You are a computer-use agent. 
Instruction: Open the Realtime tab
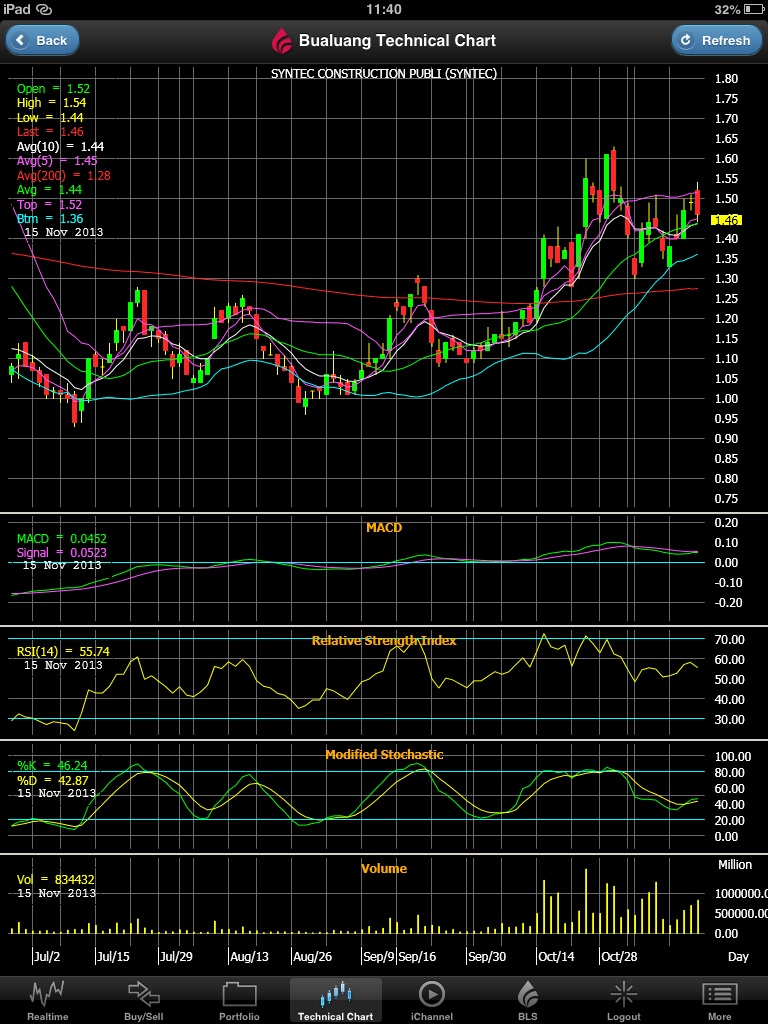pyautogui.click(x=47, y=1000)
